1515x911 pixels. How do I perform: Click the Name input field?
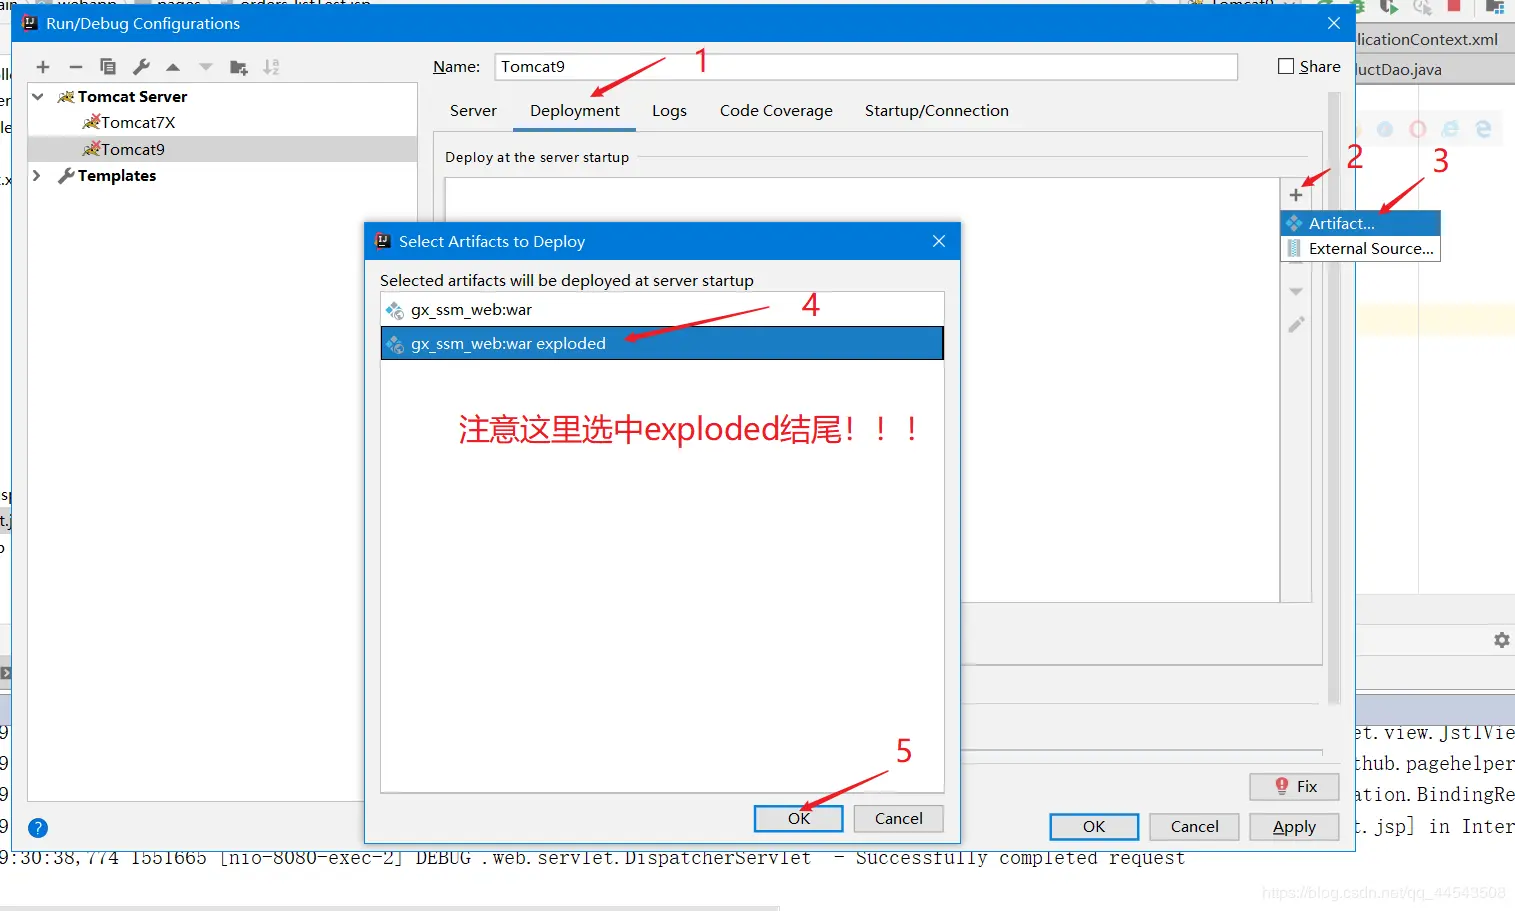tap(866, 66)
